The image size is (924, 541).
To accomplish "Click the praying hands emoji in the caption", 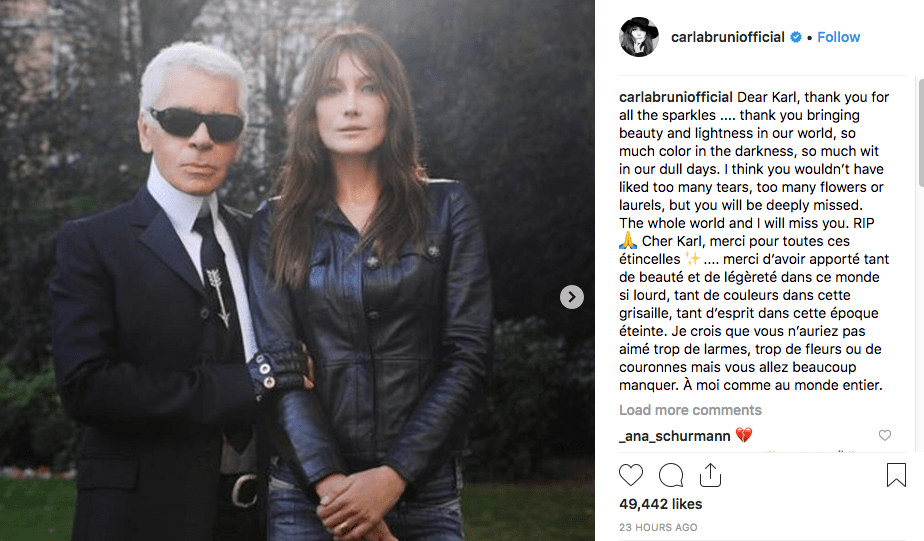I will 628,240.
